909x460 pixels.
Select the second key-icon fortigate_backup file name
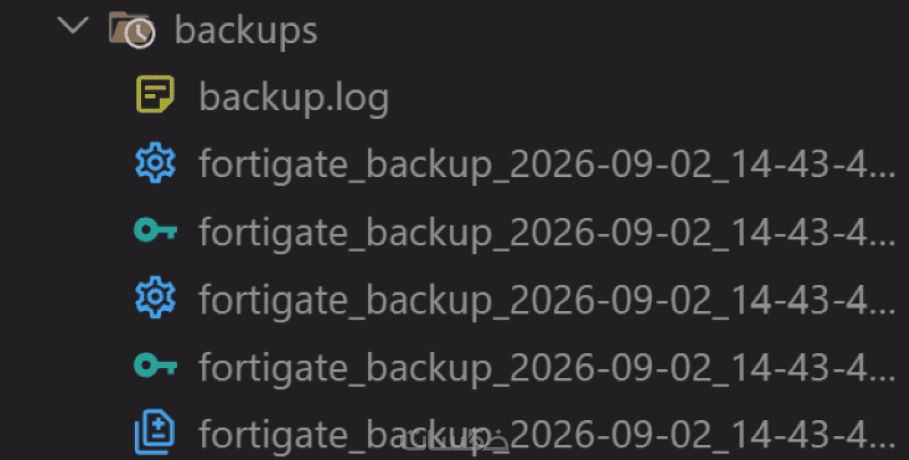pyautogui.click(x=546, y=367)
